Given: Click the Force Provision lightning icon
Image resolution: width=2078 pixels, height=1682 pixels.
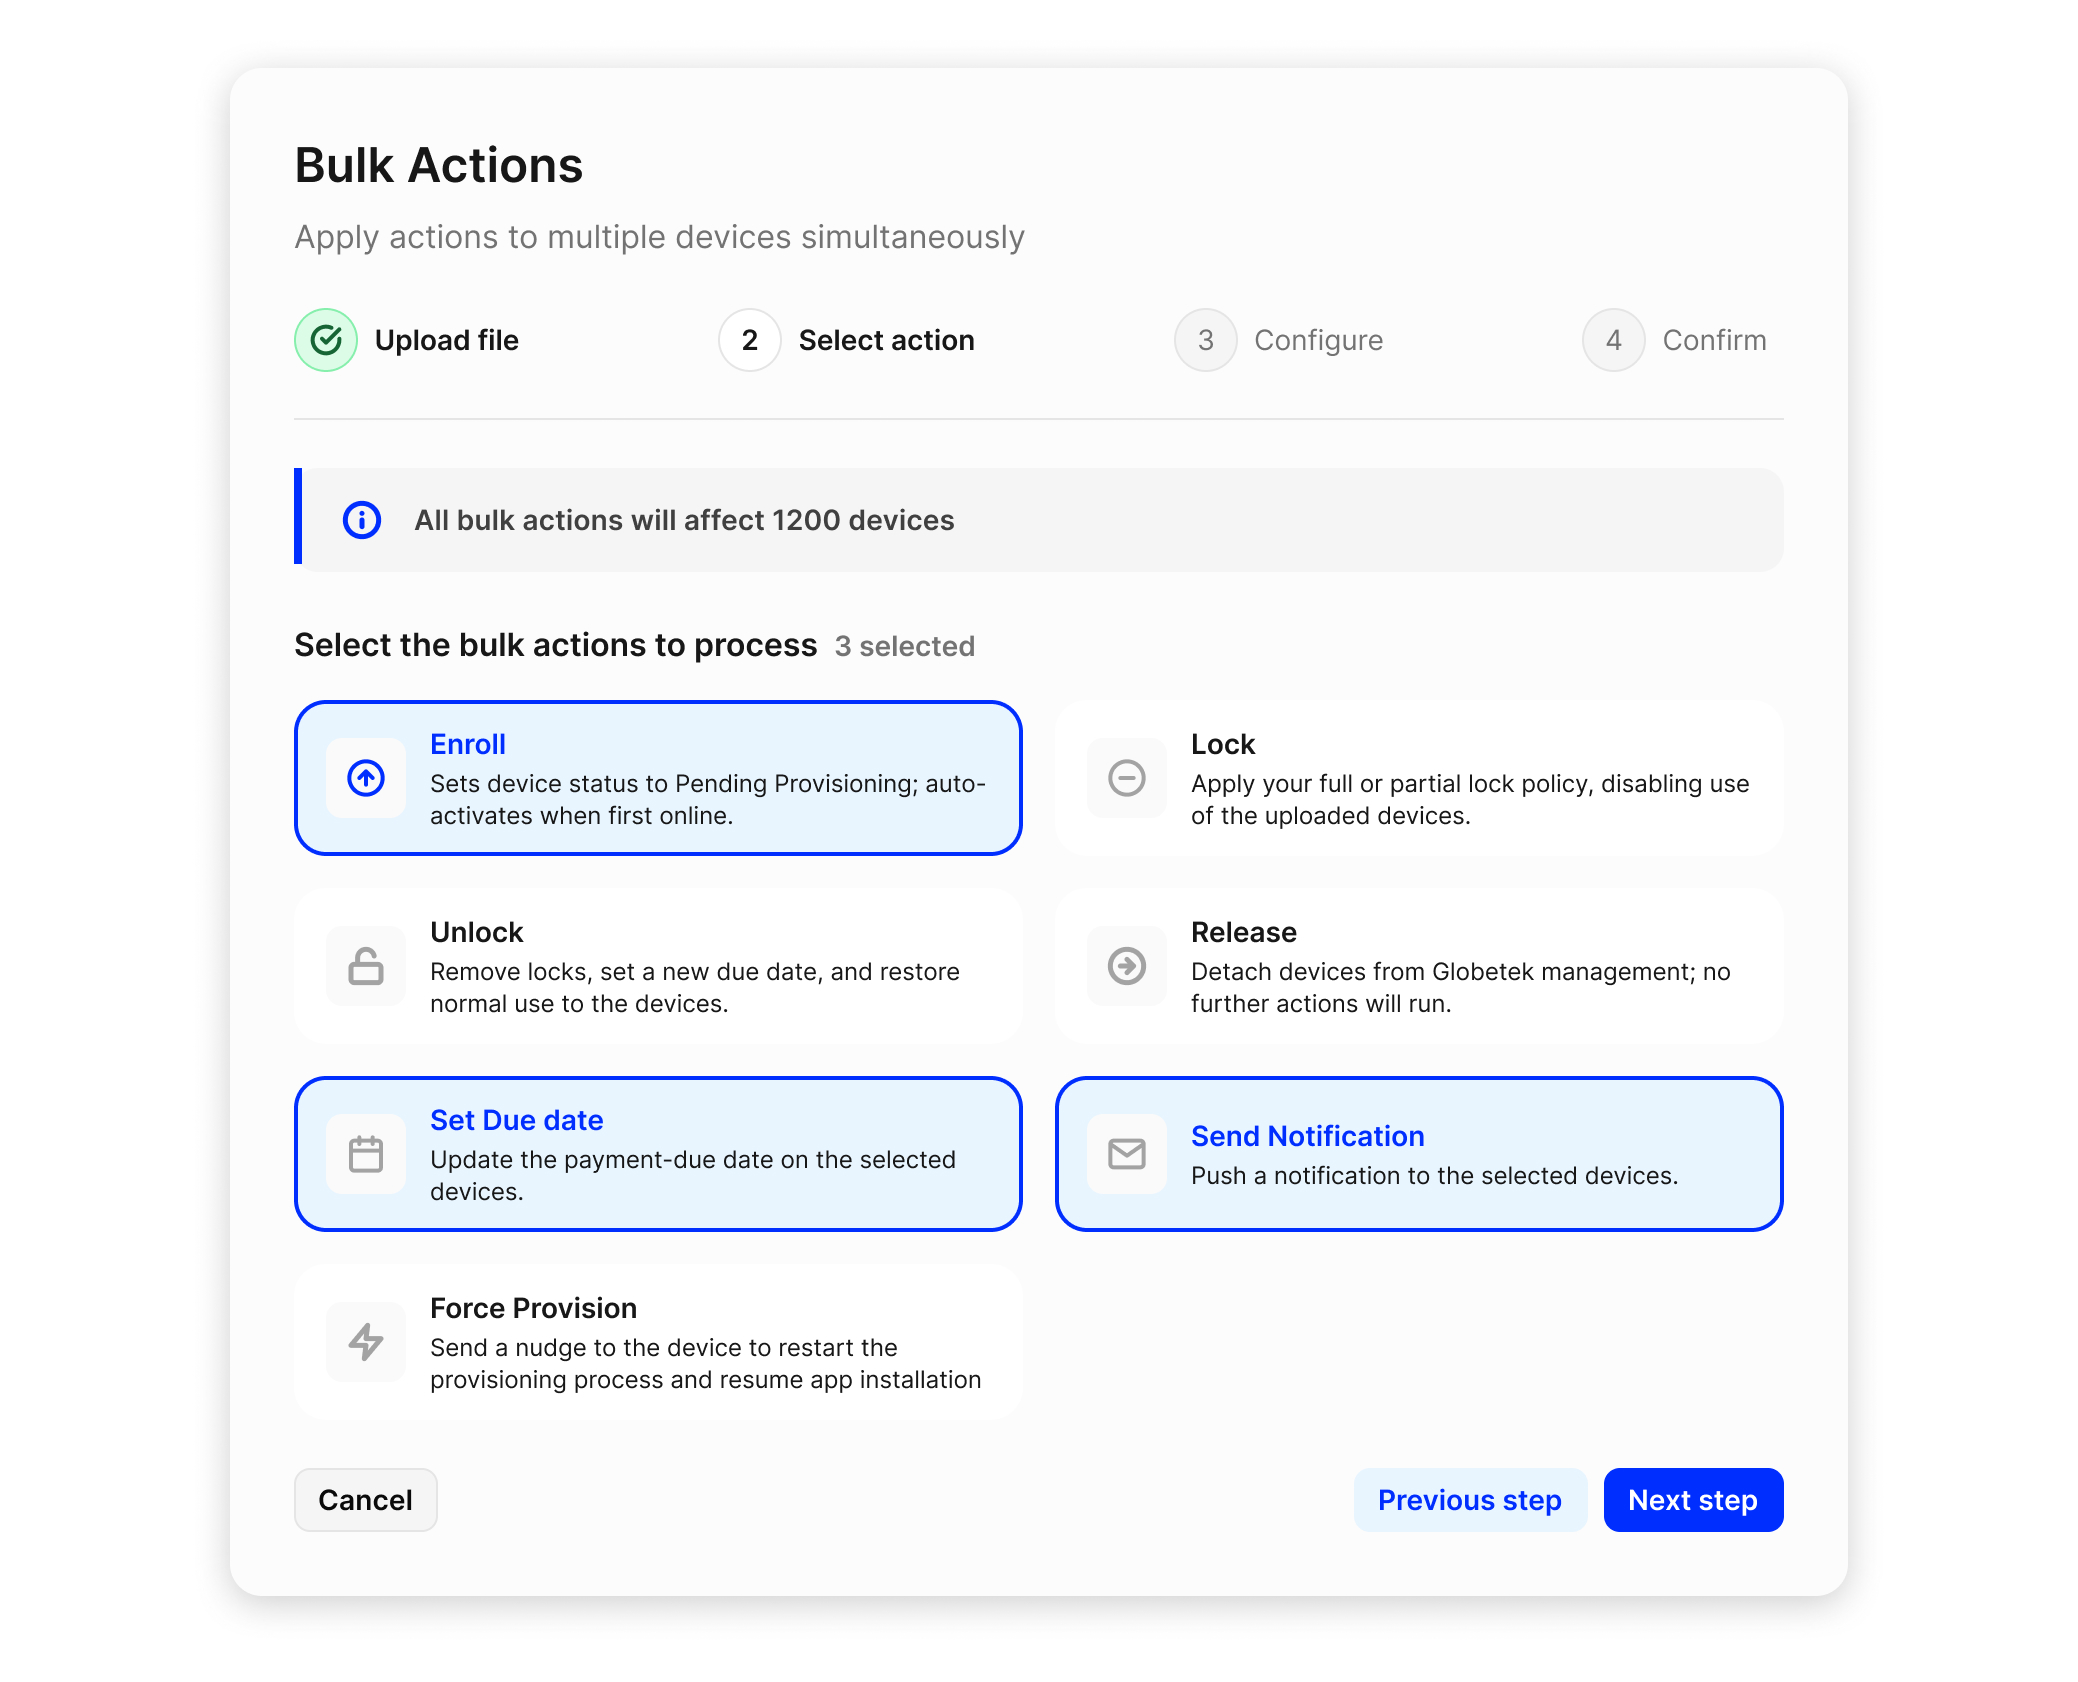Looking at the screenshot, I should click(x=366, y=1342).
